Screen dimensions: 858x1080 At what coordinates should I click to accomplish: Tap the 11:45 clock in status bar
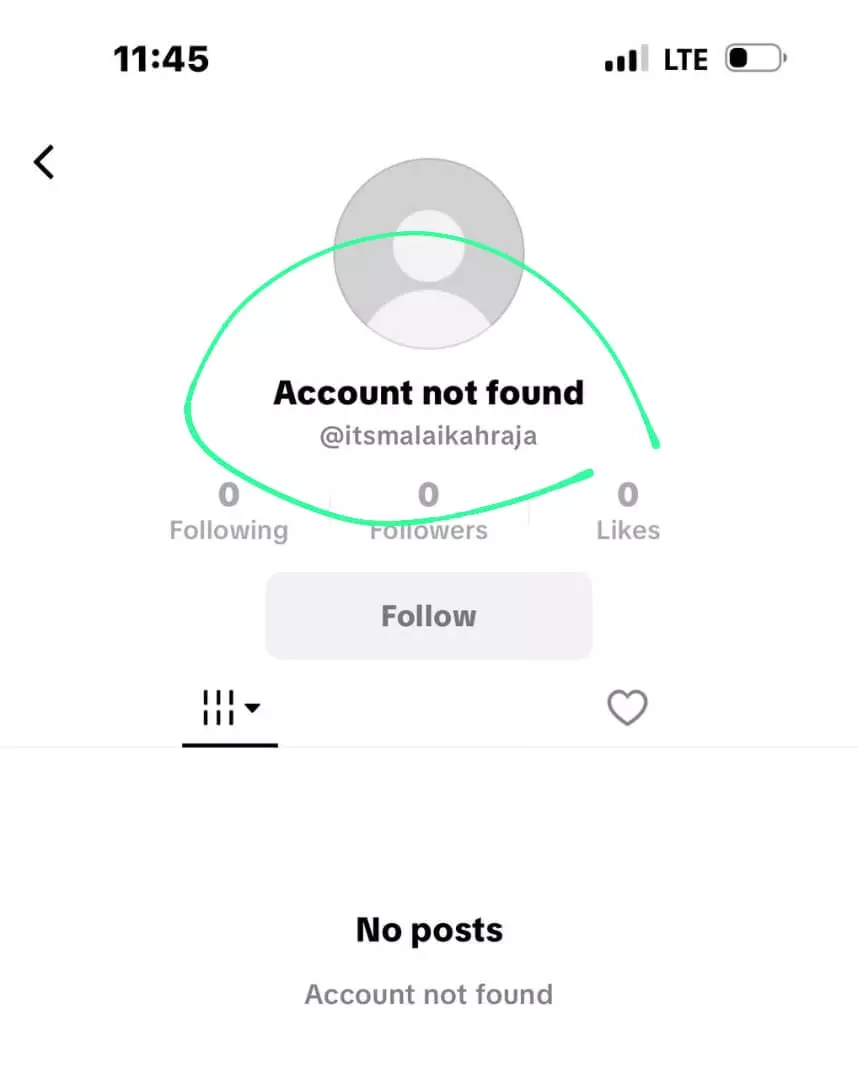click(x=161, y=59)
